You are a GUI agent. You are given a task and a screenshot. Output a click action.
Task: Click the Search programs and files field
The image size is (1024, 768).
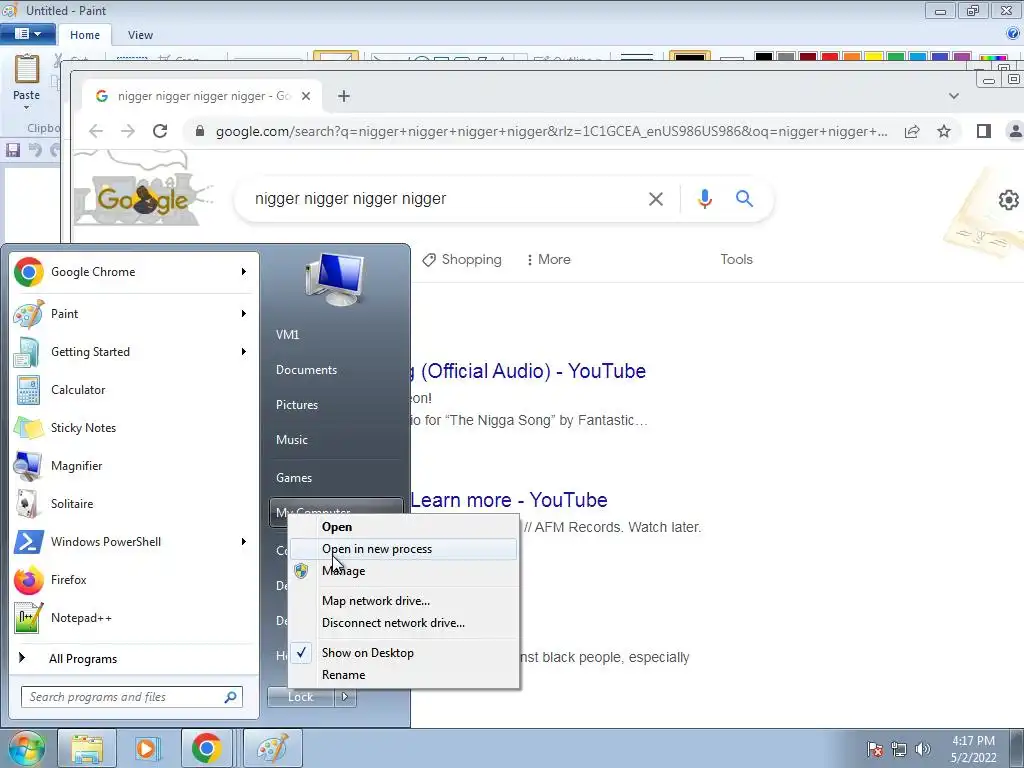[131, 697]
